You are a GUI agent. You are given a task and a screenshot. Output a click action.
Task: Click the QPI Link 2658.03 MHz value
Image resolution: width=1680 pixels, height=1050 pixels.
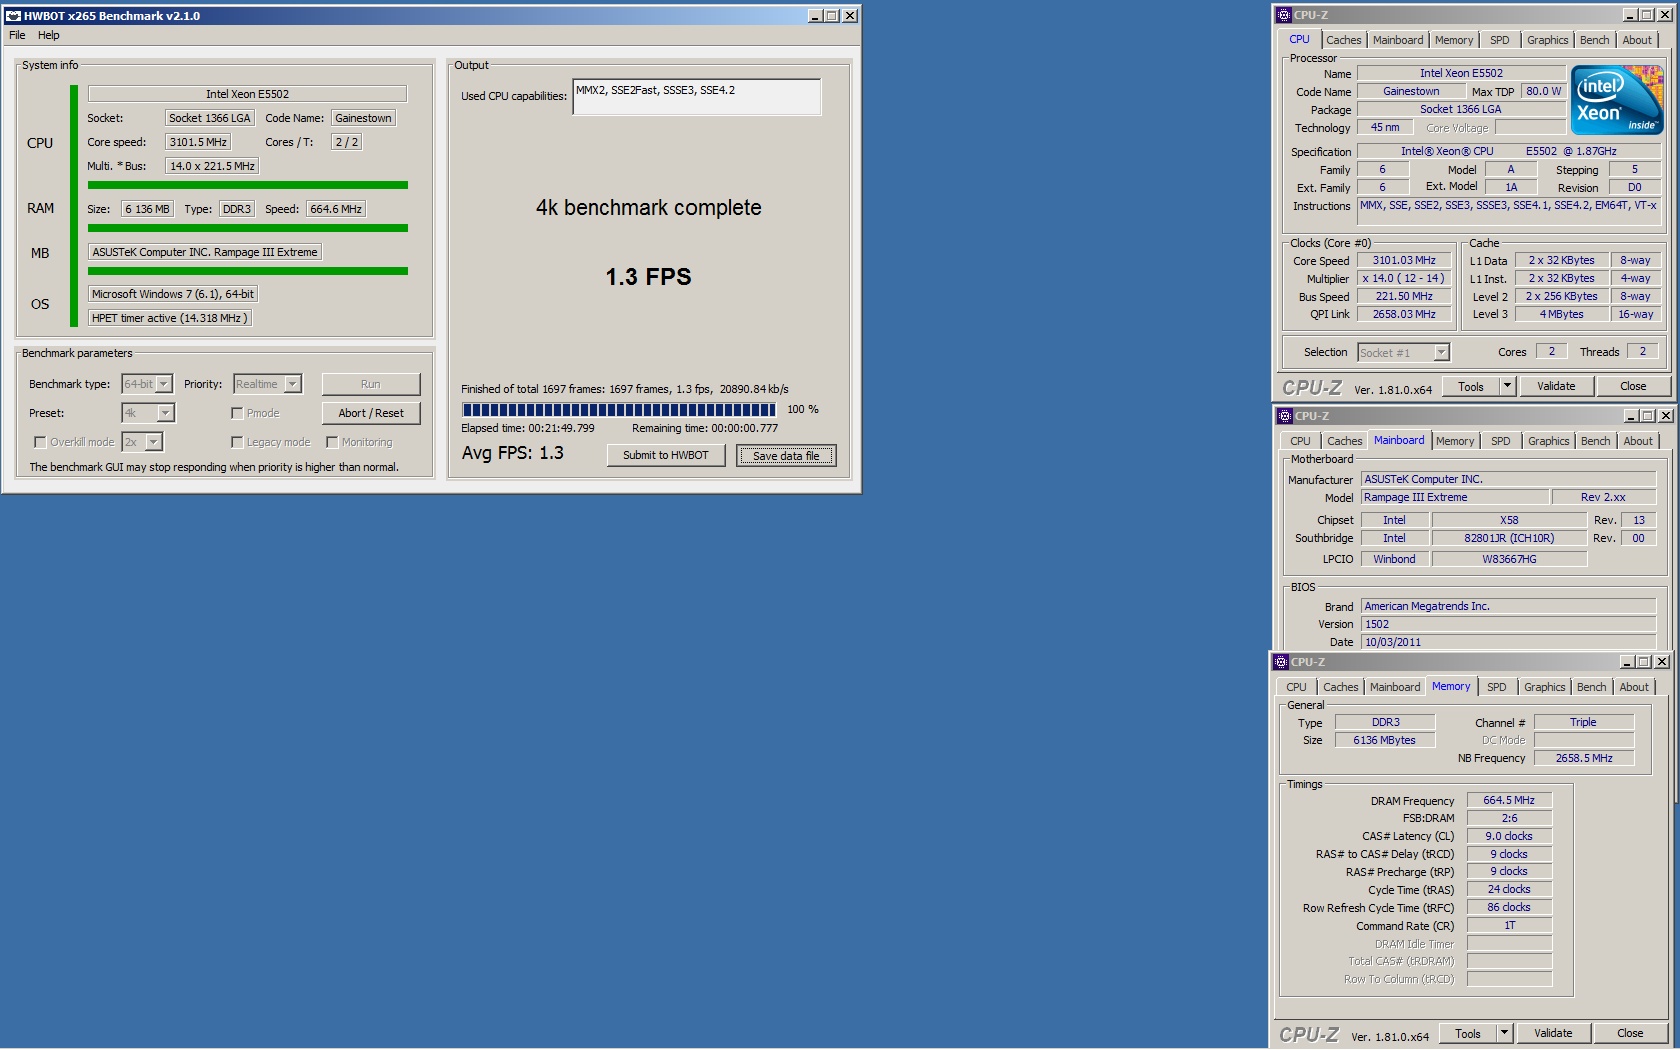pyautogui.click(x=1404, y=314)
